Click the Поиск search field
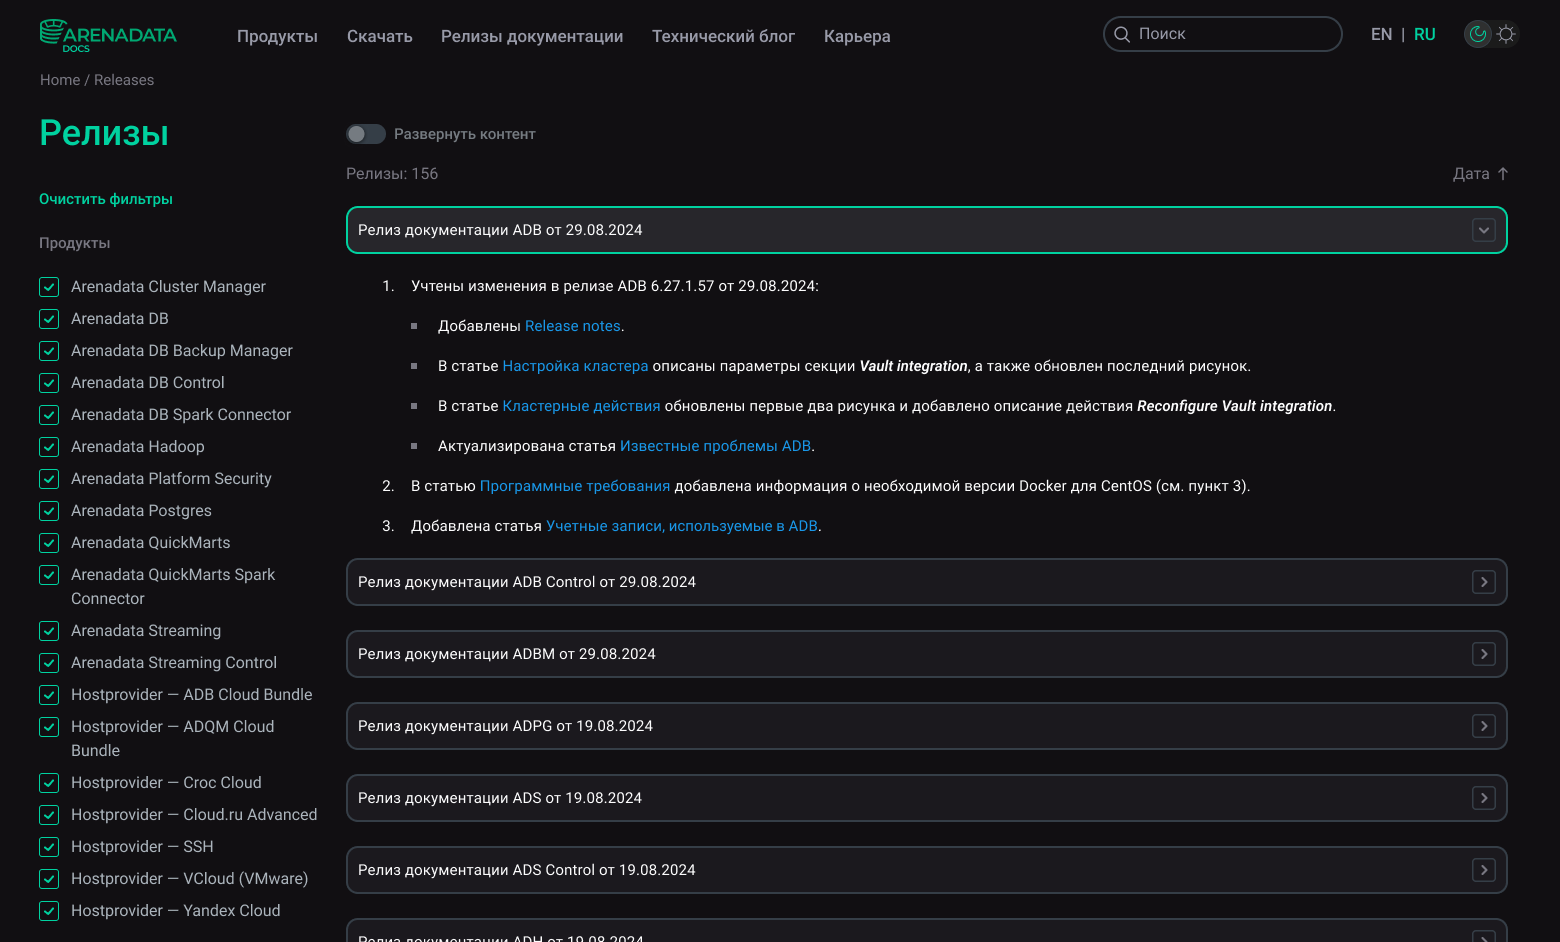Viewport: 1560px width, 942px height. (x=1222, y=34)
